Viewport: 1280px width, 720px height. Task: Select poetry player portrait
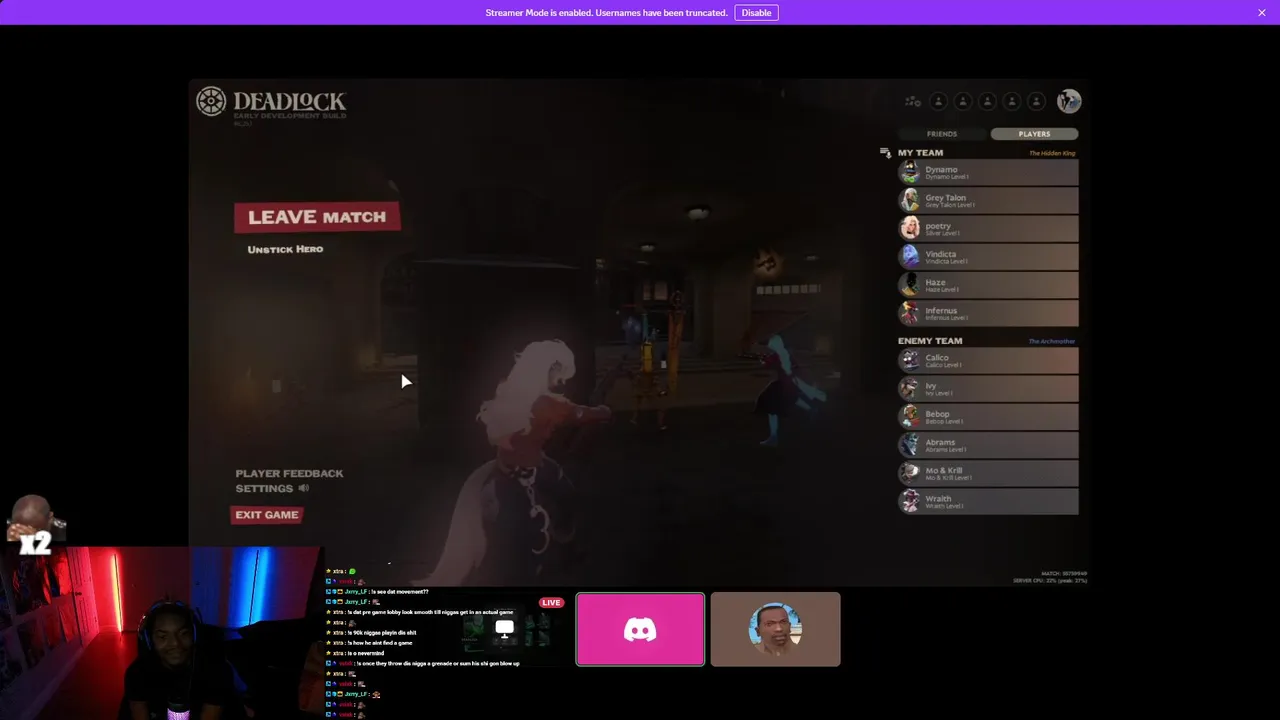tap(910, 228)
